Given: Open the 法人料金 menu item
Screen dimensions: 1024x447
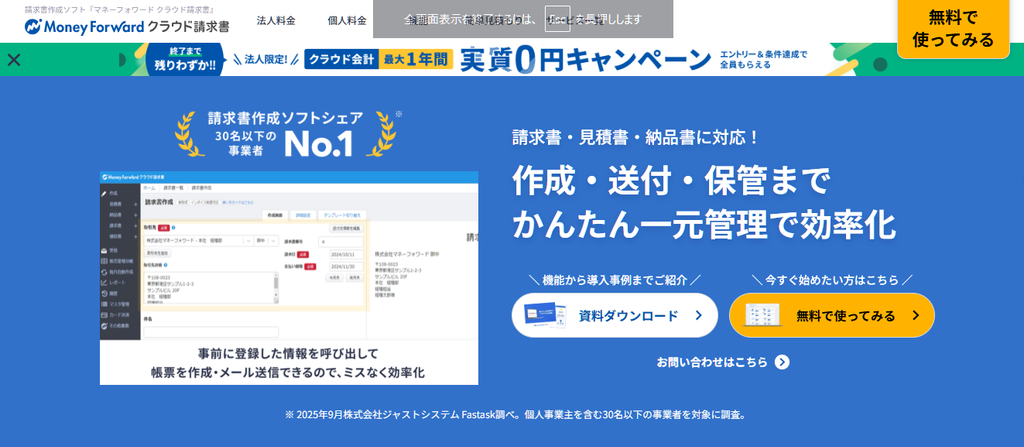Looking at the screenshot, I should pos(276,20).
